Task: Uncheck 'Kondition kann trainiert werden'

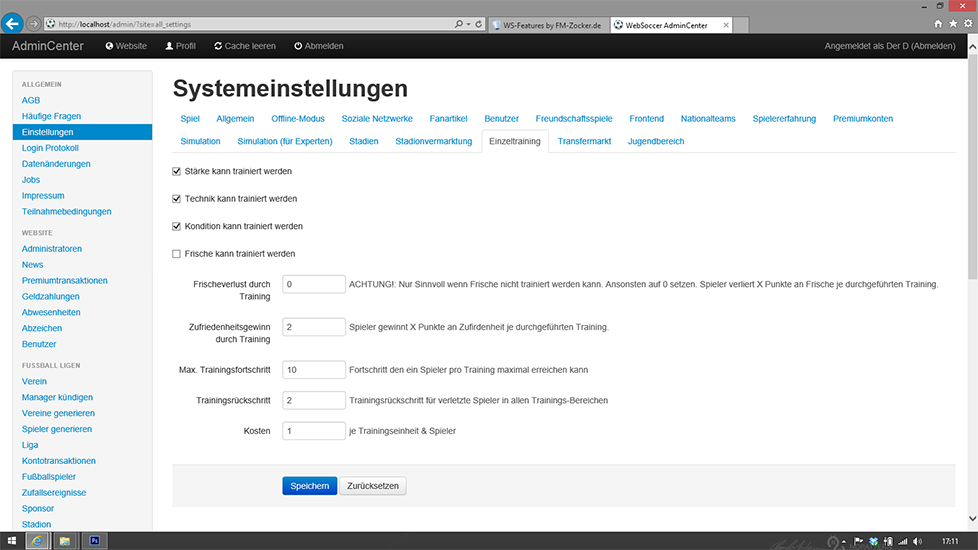Action: click(177, 226)
